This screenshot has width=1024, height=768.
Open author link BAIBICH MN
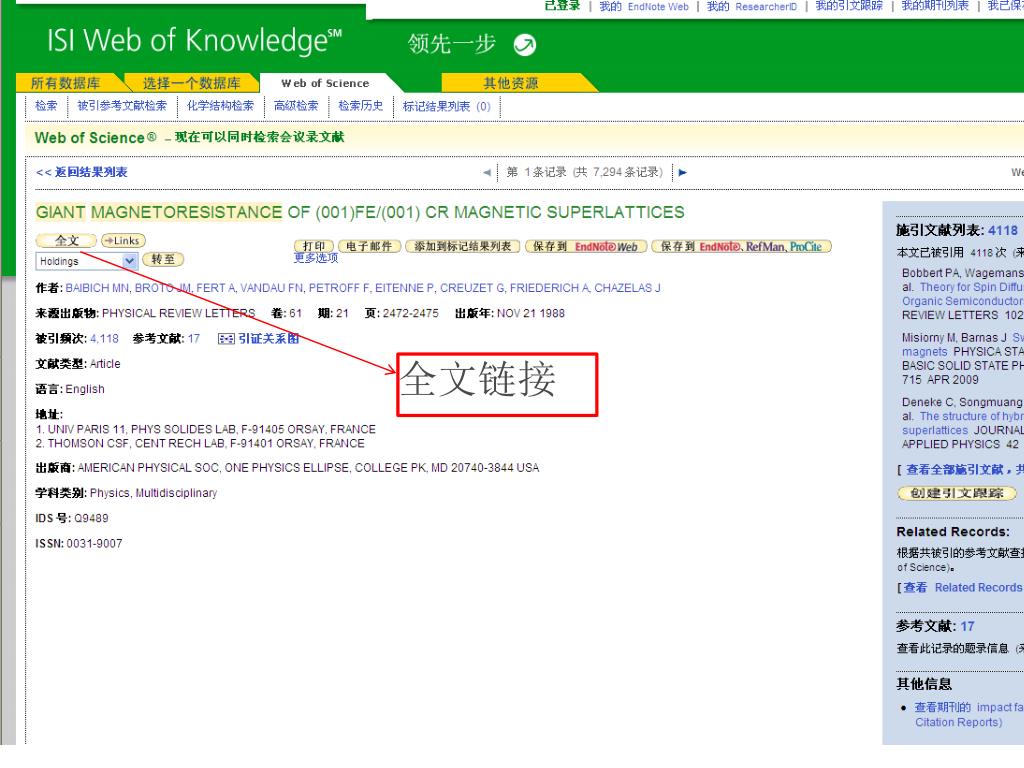97,288
